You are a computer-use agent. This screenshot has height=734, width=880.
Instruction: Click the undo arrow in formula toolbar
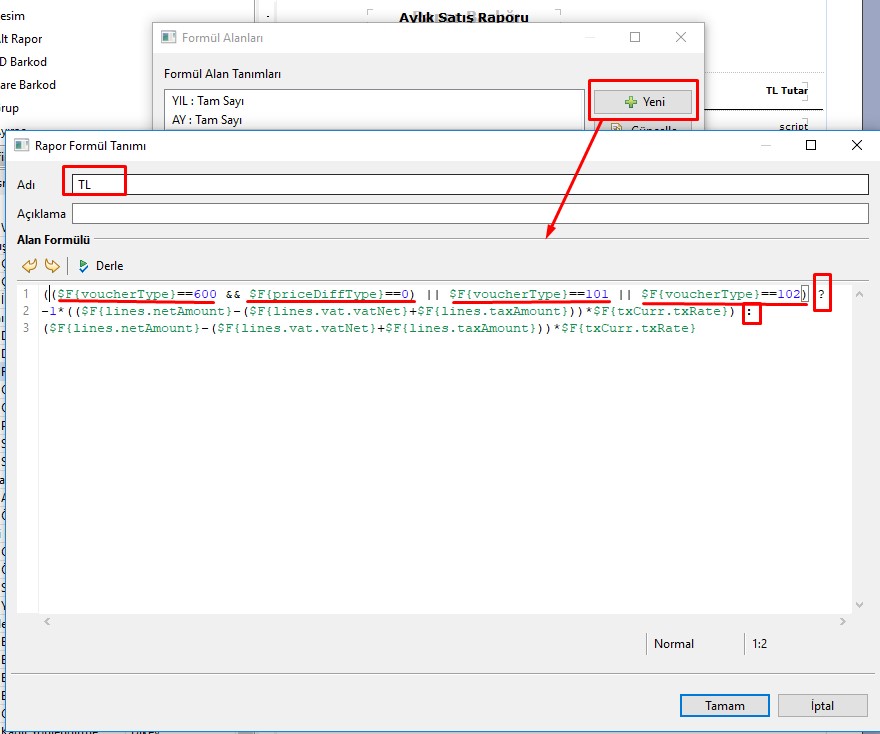point(29,266)
